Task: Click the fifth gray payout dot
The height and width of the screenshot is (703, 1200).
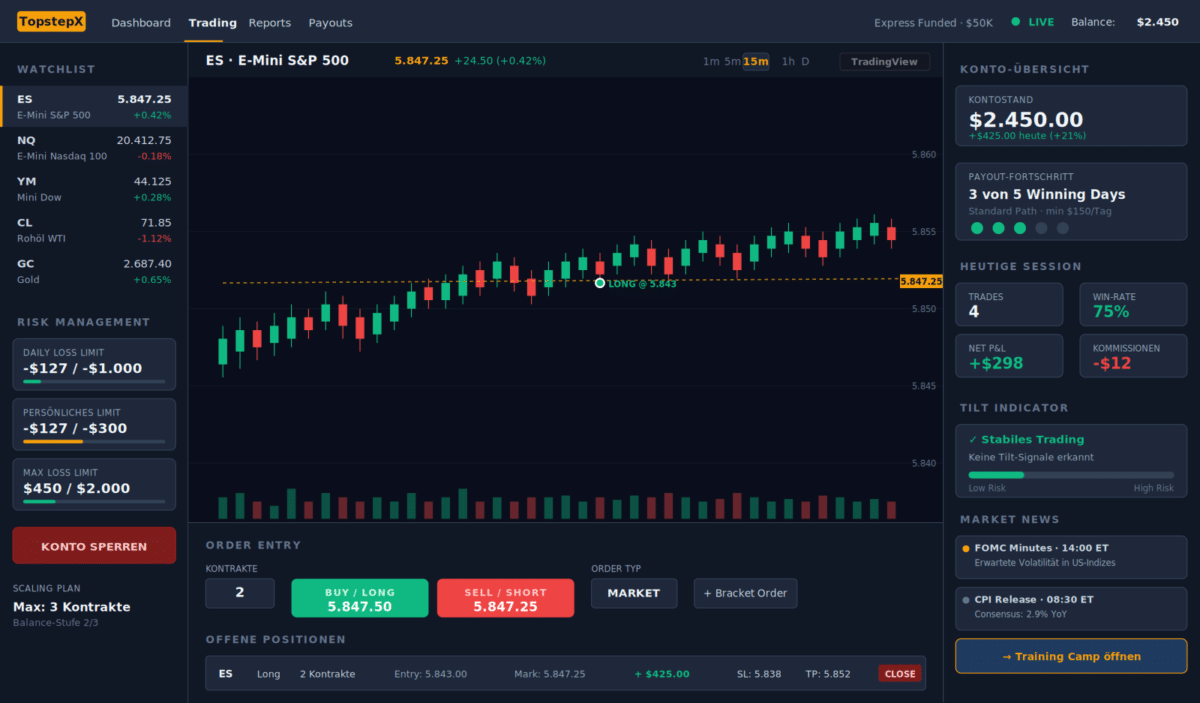Action: [x=1063, y=228]
